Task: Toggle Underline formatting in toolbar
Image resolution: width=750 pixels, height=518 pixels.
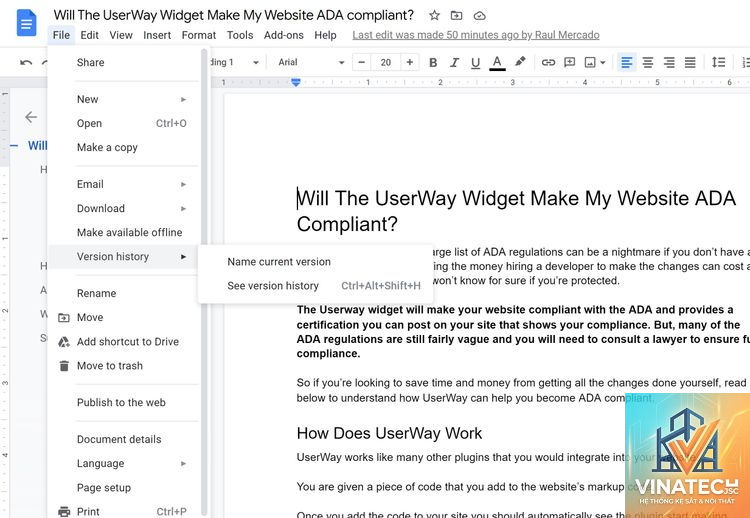Action: click(475, 62)
